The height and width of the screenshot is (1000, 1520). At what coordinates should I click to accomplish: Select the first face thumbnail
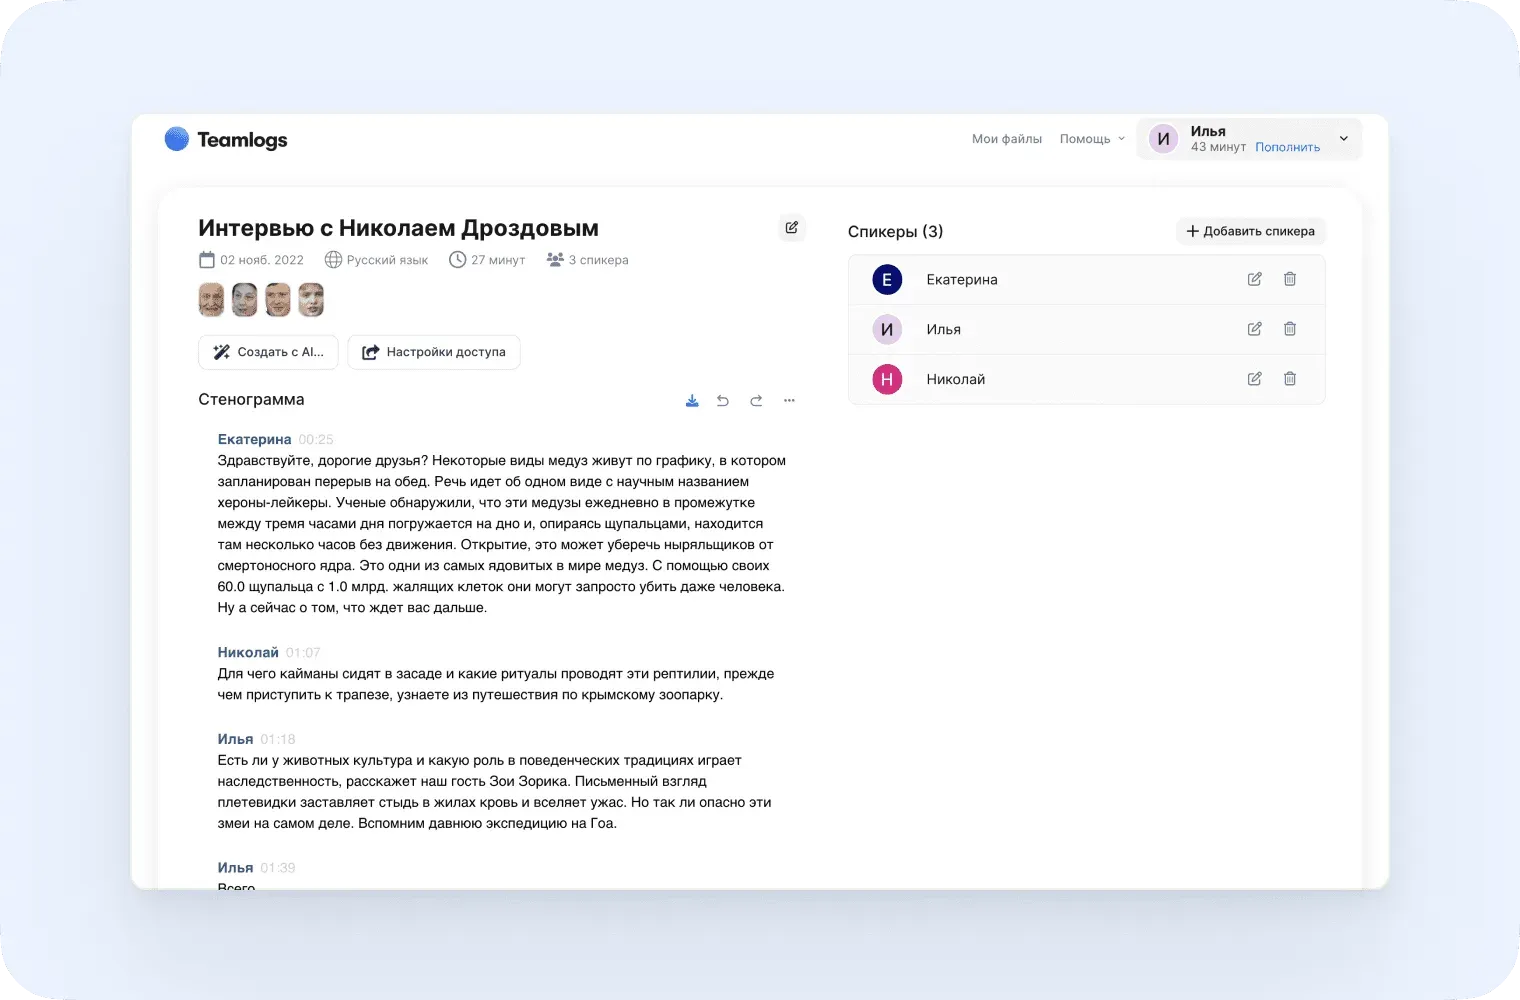212,299
